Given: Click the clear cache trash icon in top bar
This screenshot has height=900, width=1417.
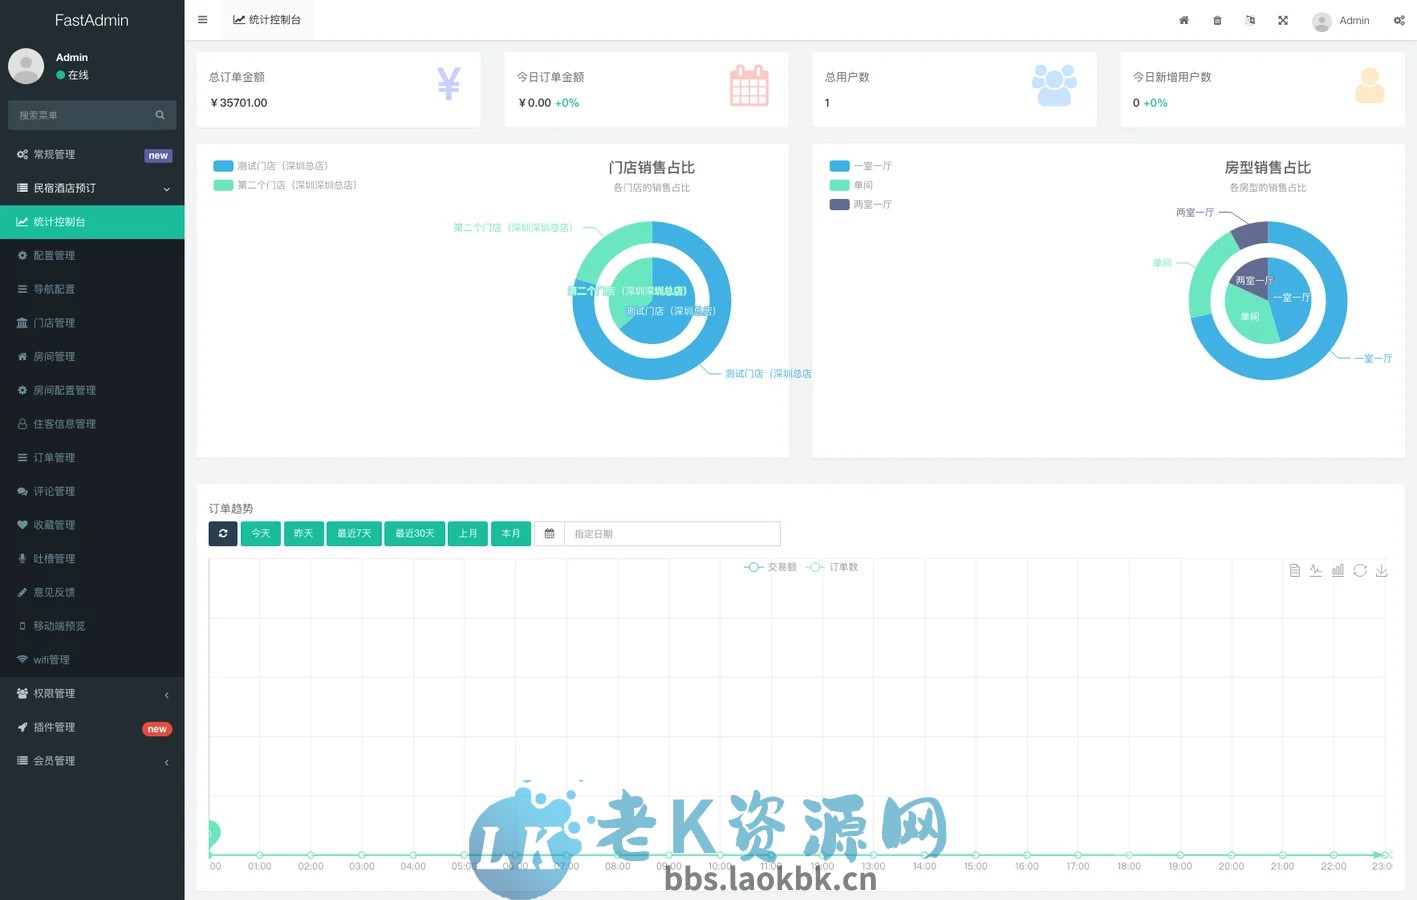Looking at the screenshot, I should point(1217,20).
